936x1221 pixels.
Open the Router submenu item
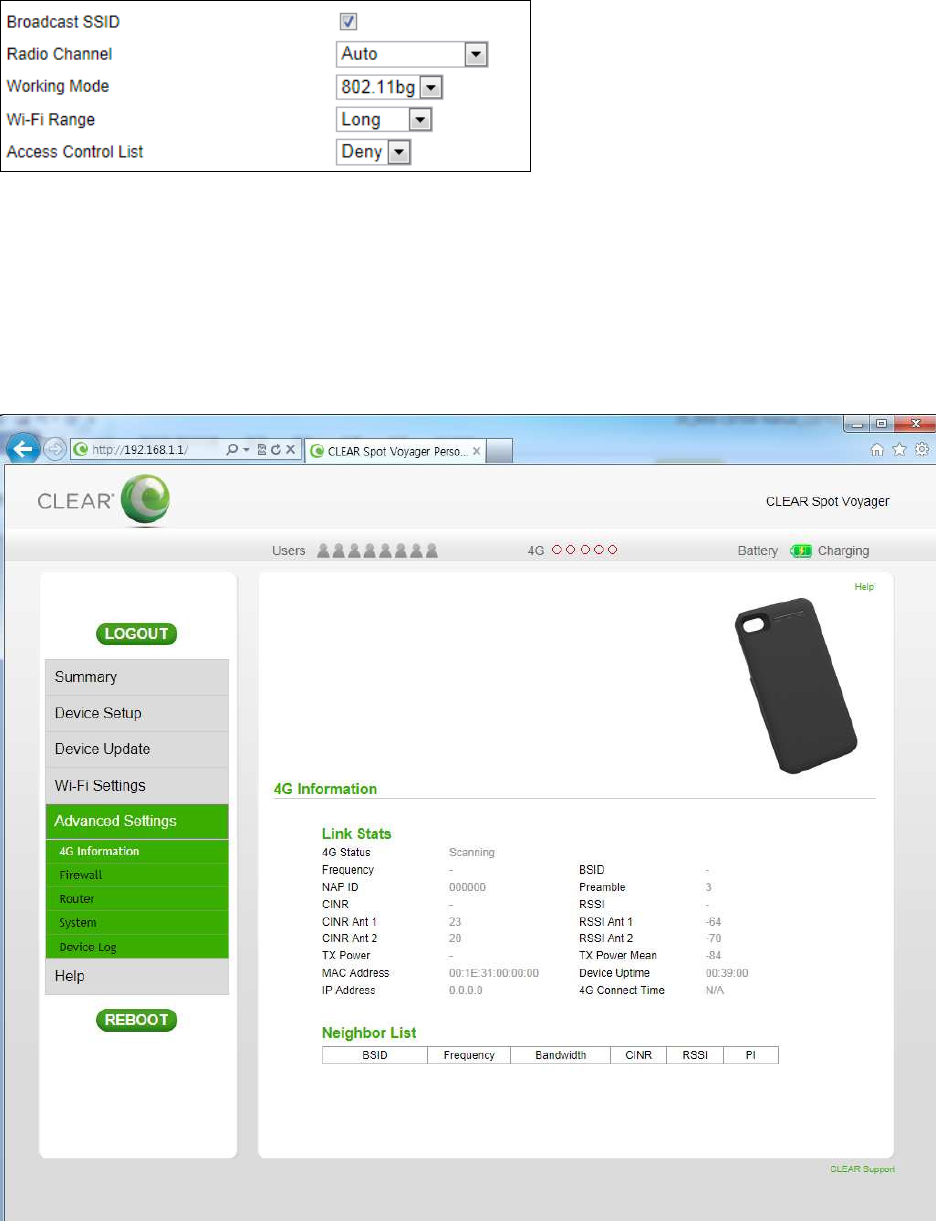pos(137,899)
